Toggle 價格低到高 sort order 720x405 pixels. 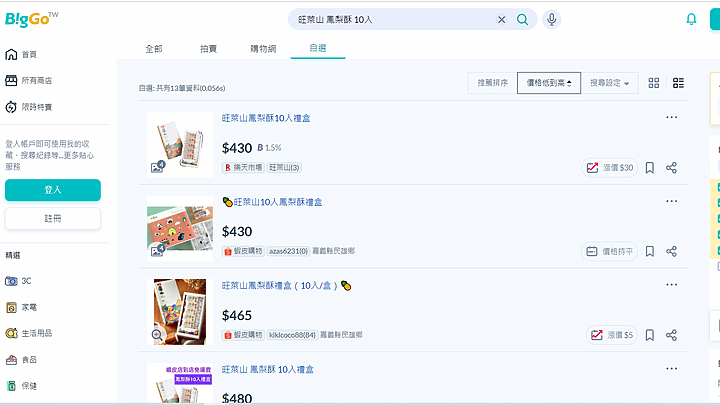[549, 83]
